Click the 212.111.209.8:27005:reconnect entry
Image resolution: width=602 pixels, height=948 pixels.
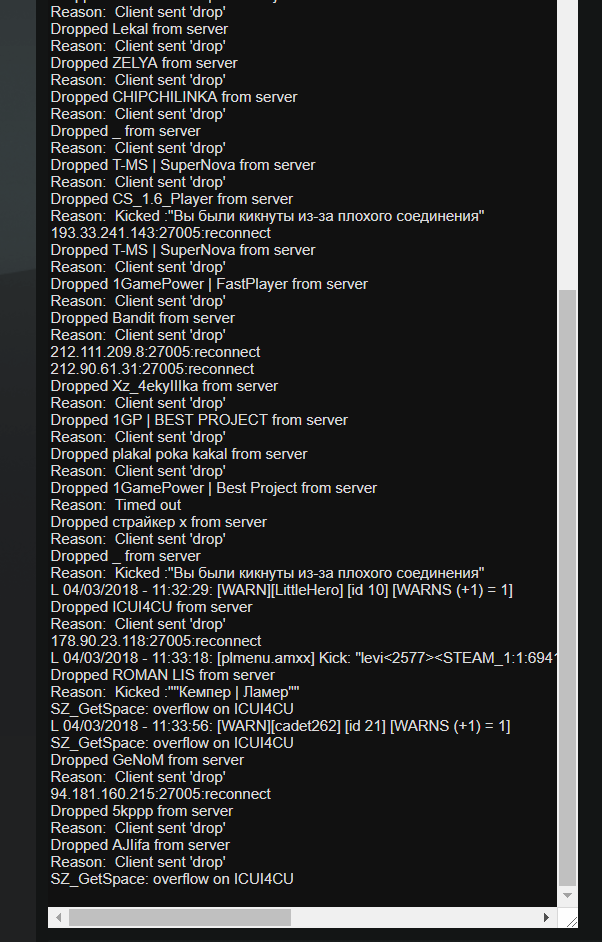coord(155,352)
